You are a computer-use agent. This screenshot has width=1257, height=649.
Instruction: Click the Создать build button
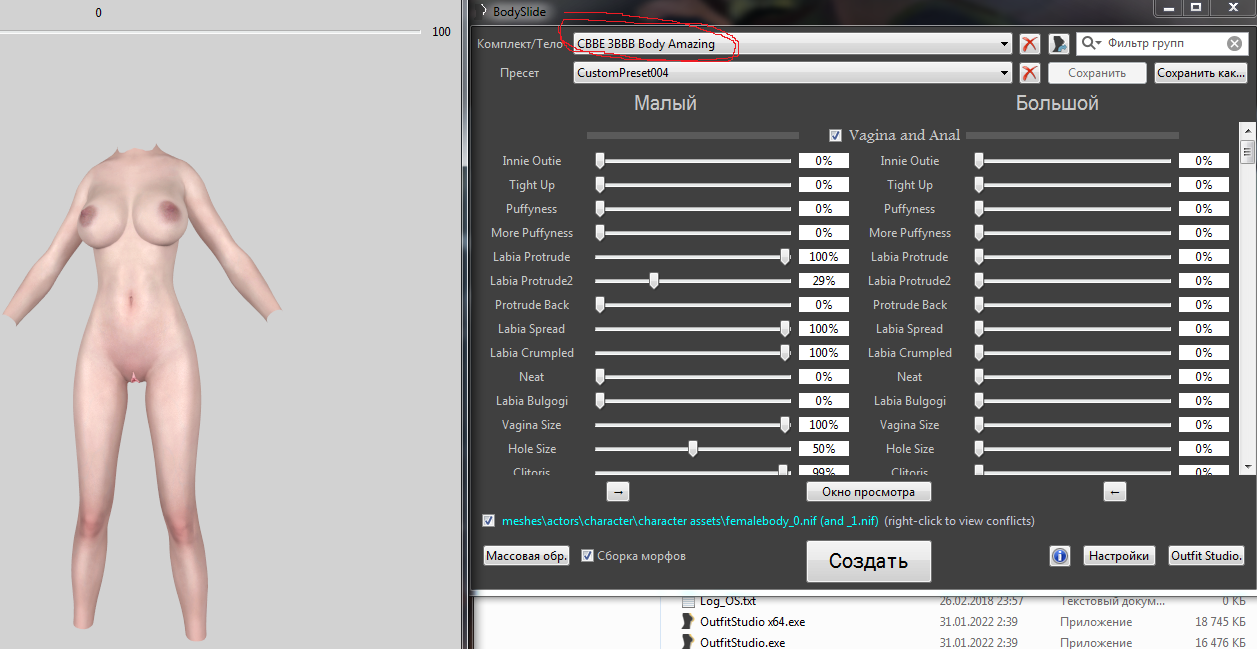point(868,561)
